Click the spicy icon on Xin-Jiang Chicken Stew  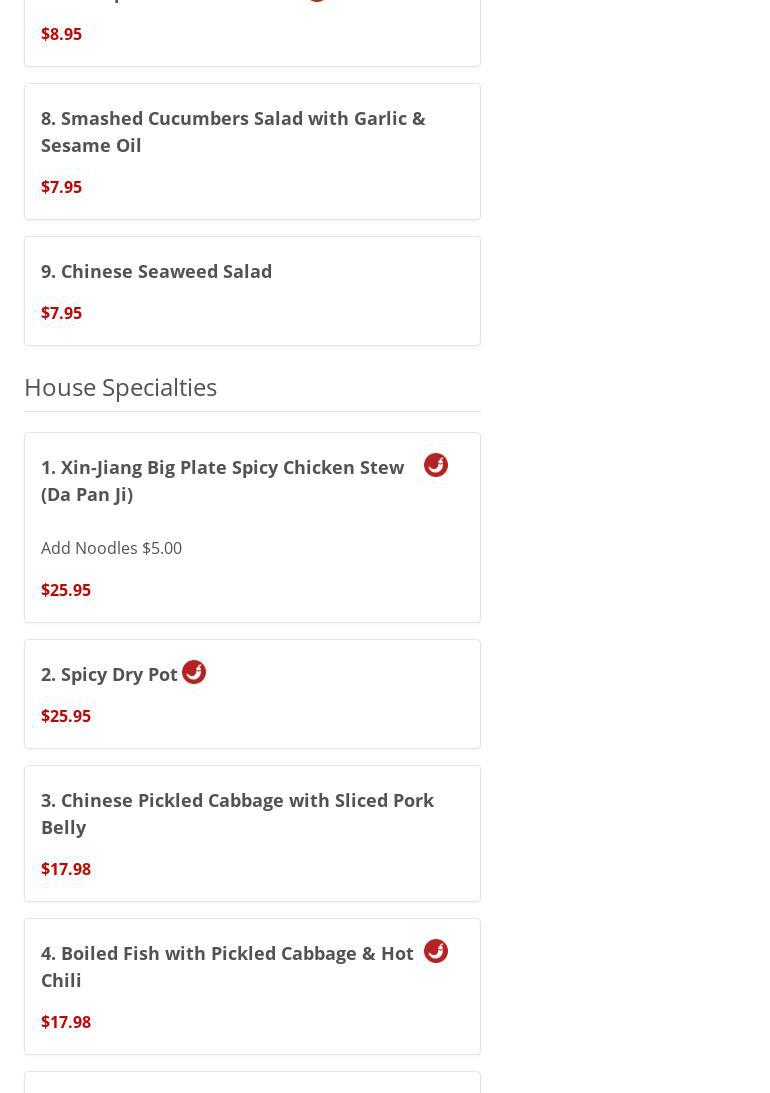point(436,465)
